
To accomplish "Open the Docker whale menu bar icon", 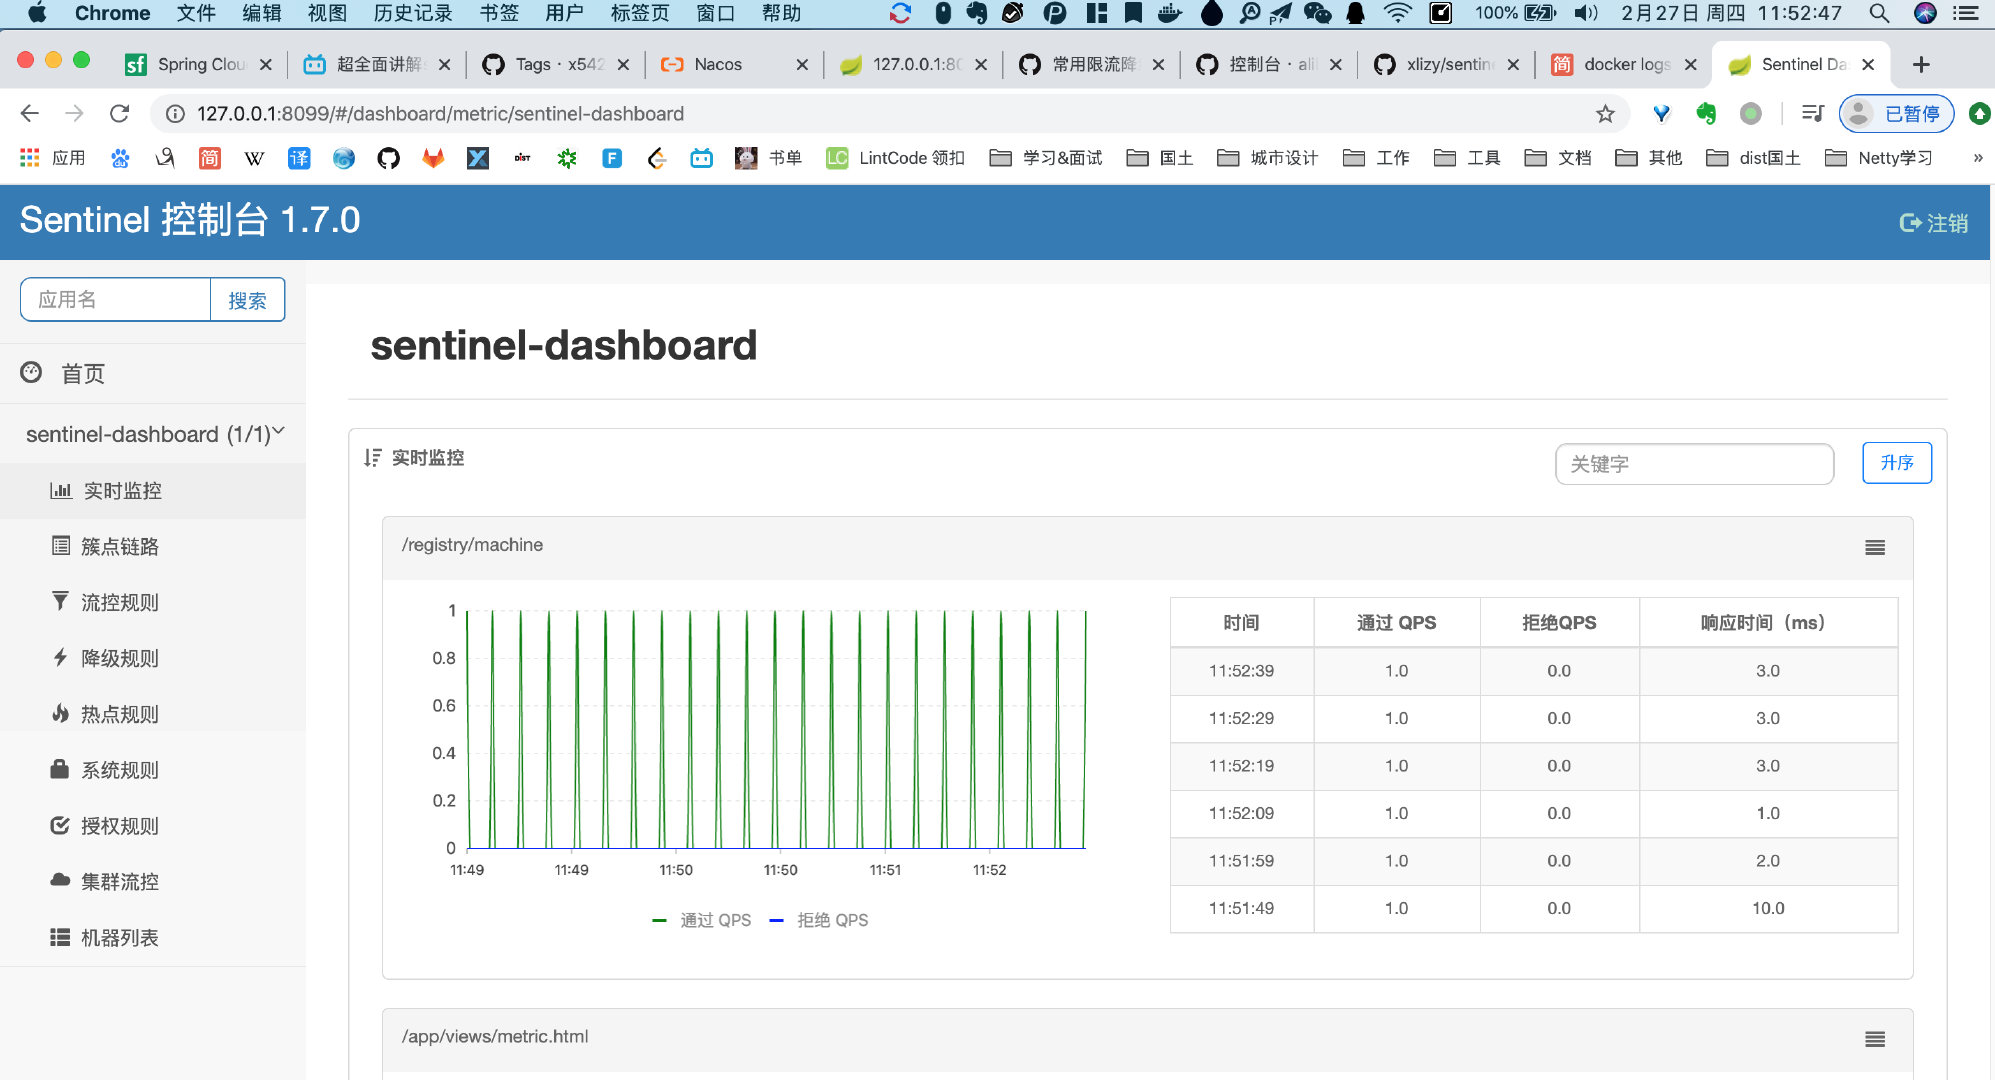I will tap(1169, 13).
